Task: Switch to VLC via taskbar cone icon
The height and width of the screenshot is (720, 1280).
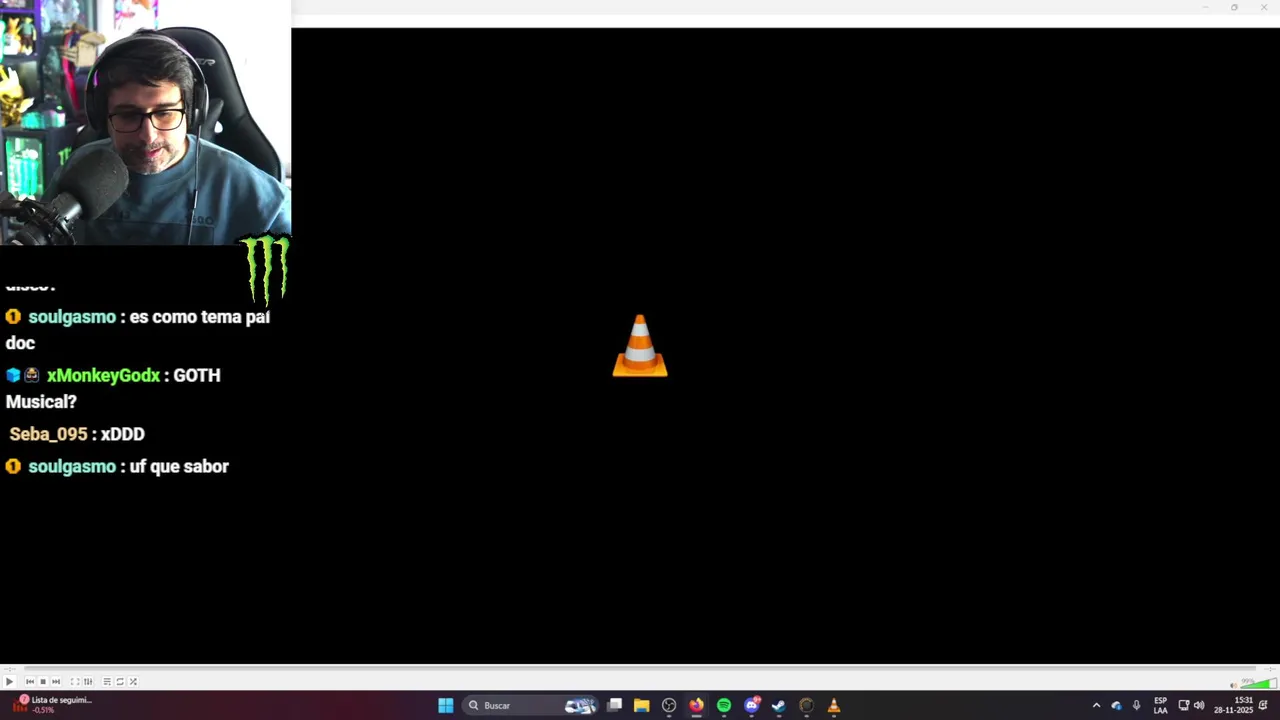Action: pyautogui.click(x=834, y=705)
